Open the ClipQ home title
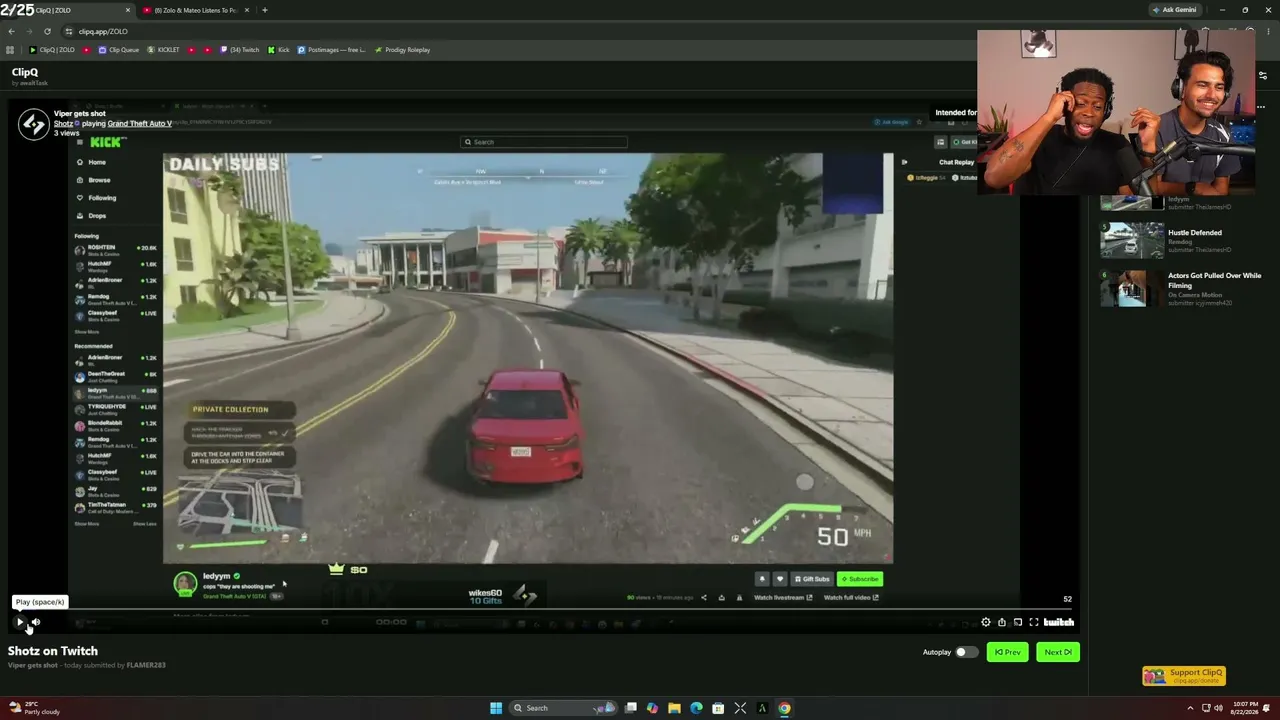Viewport: 1280px width, 720px height. tap(25, 72)
